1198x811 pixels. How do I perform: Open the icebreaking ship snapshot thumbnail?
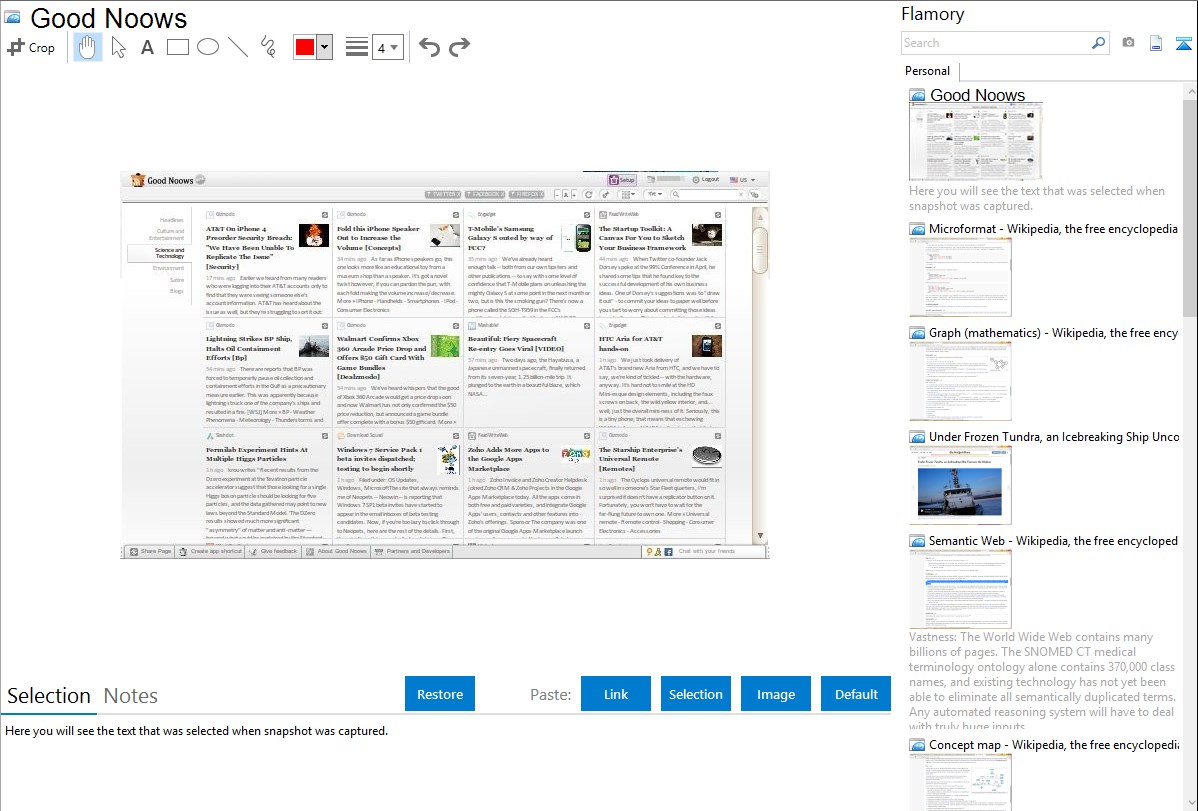coord(960,485)
